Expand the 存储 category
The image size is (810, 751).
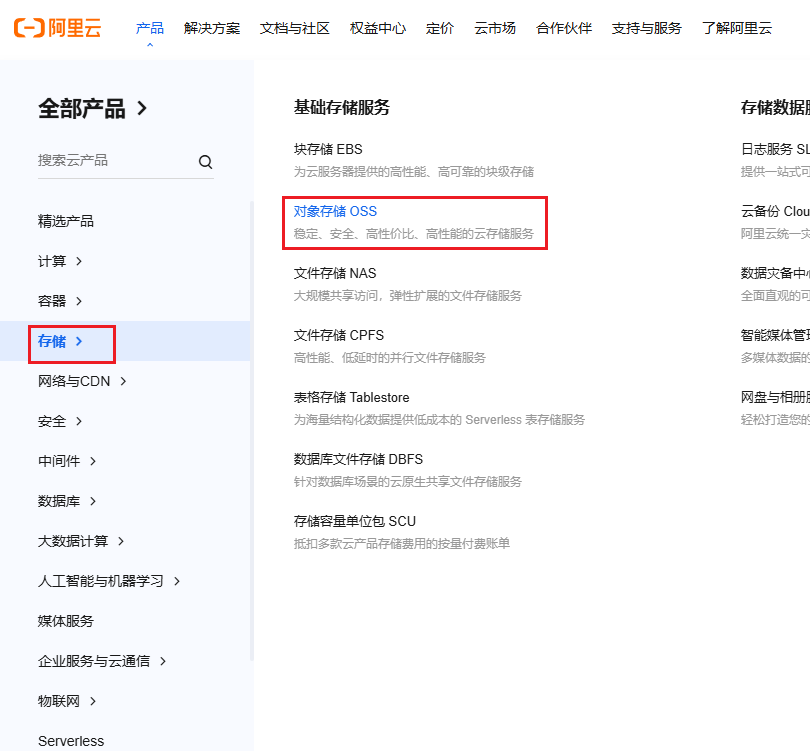(x=60, y=341)
